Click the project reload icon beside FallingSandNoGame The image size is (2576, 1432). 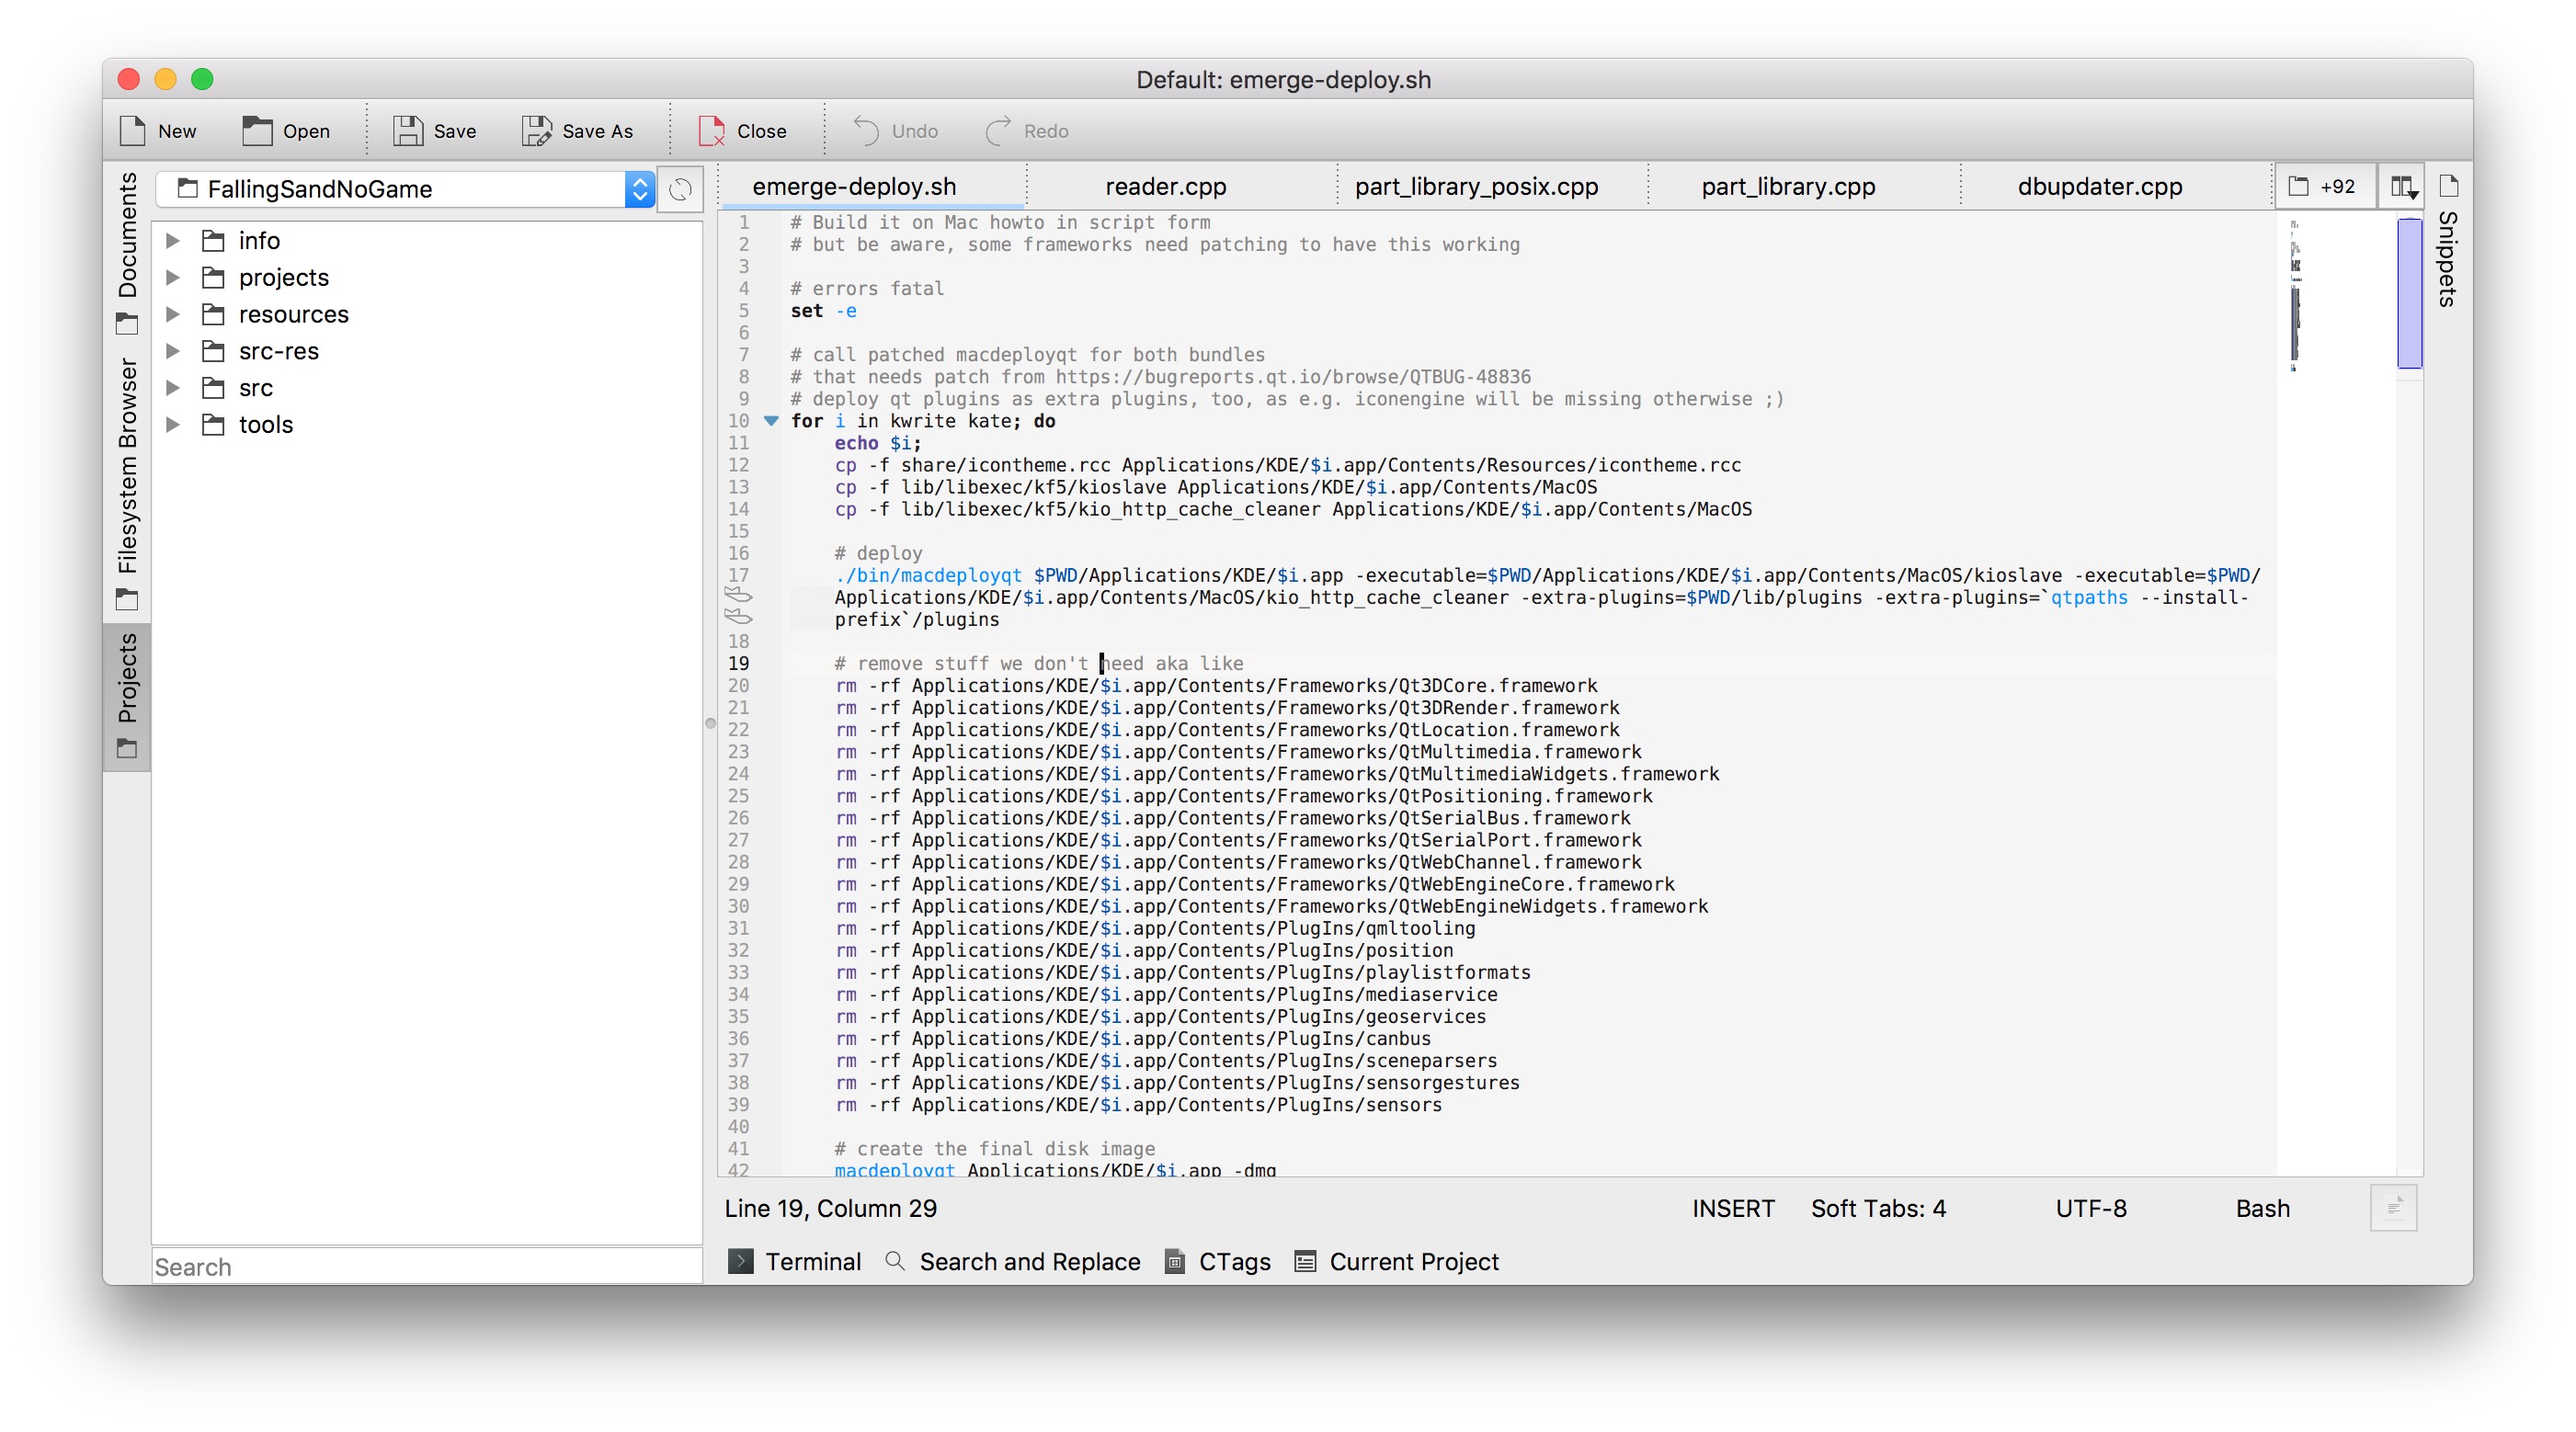click(x=681, y=189)
